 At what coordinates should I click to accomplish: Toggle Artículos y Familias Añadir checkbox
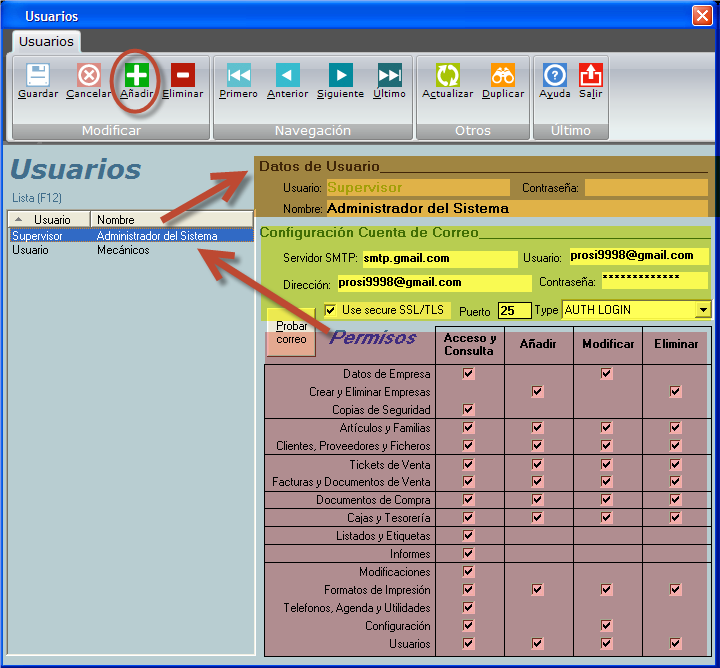click(x=537, y=427)
